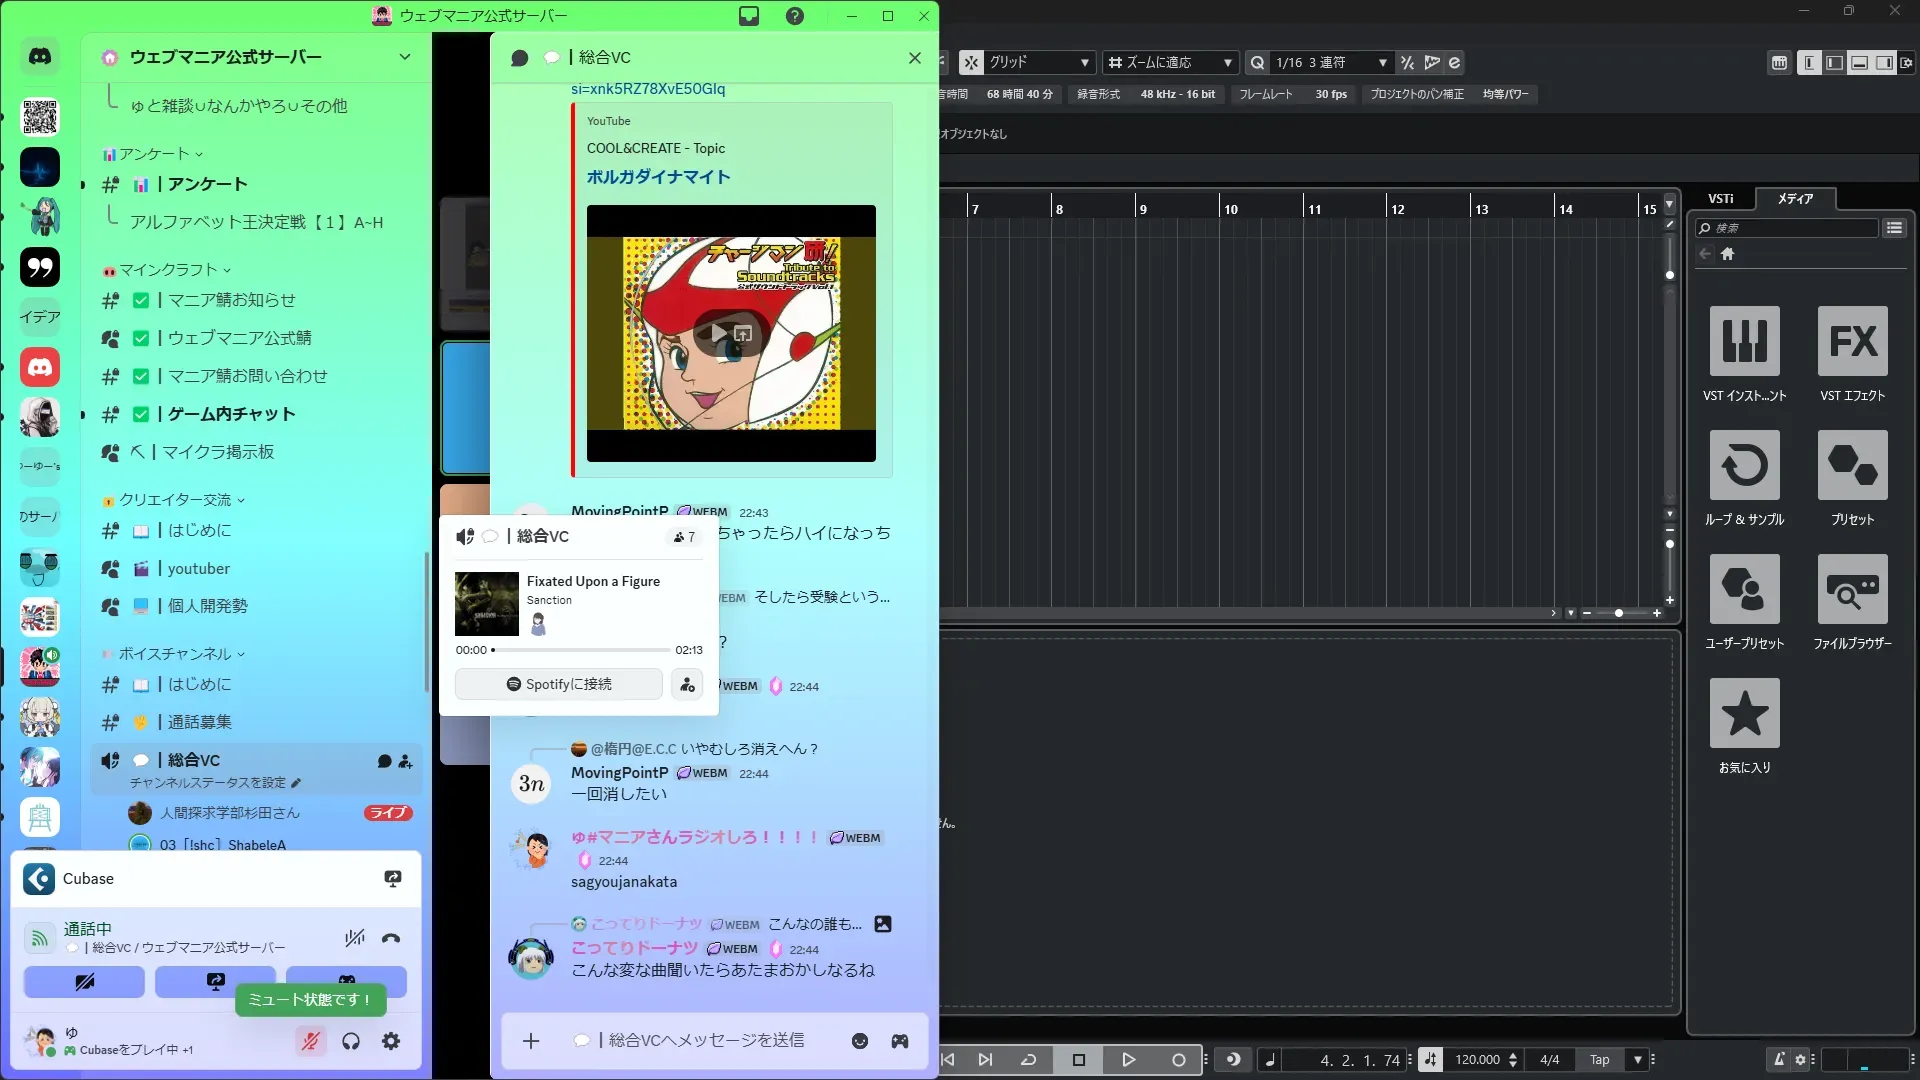Switch to the VSTi tab
Screen dimensions: 1920x1080
[x=1720, y=199]
